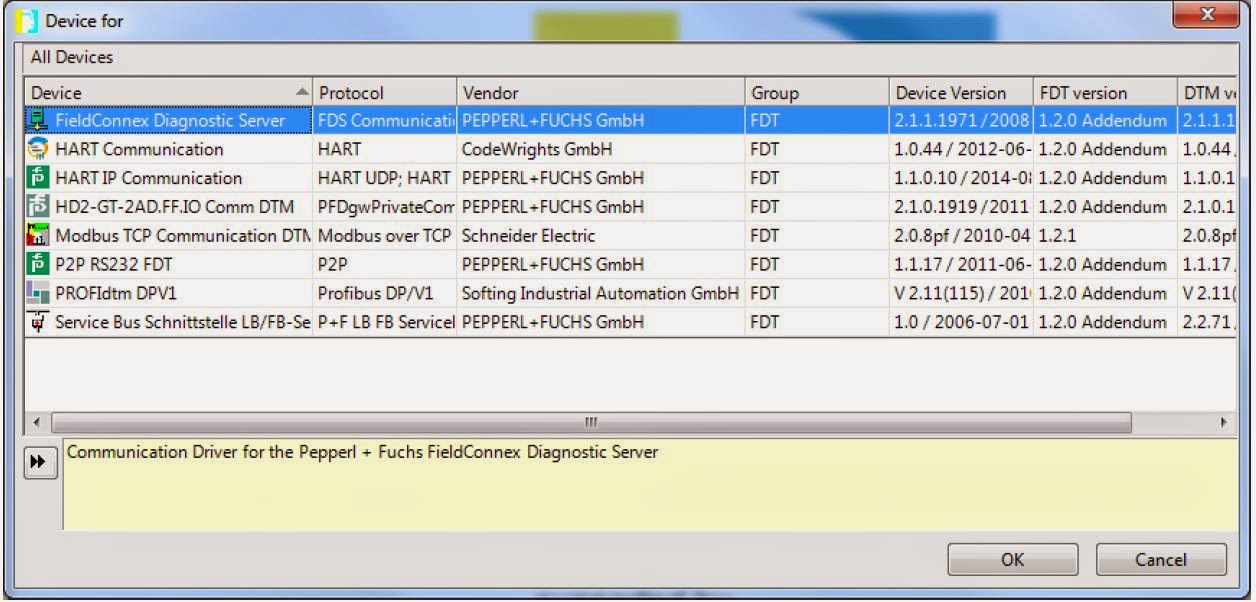Click the Modbus over TCP protocol cell
The image size is (1256, 602).
point(385,237)
